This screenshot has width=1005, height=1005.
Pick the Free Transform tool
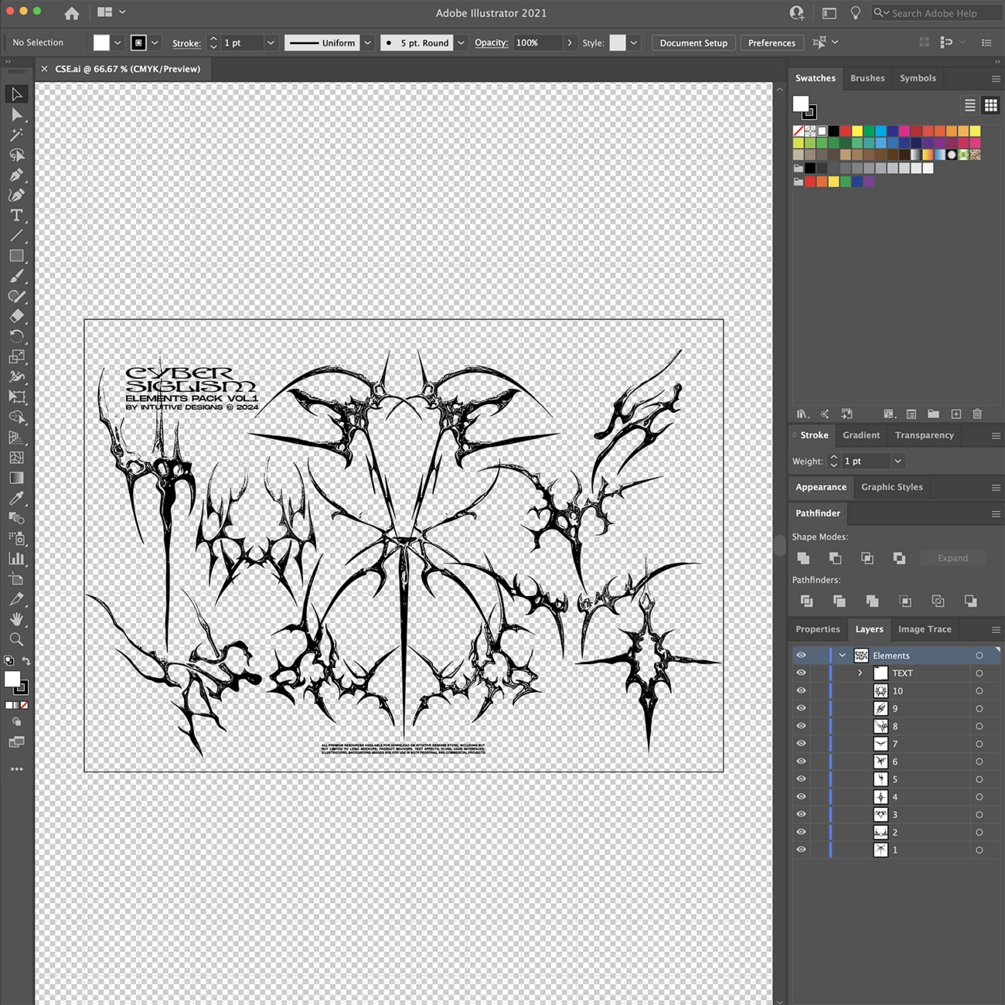17,397
